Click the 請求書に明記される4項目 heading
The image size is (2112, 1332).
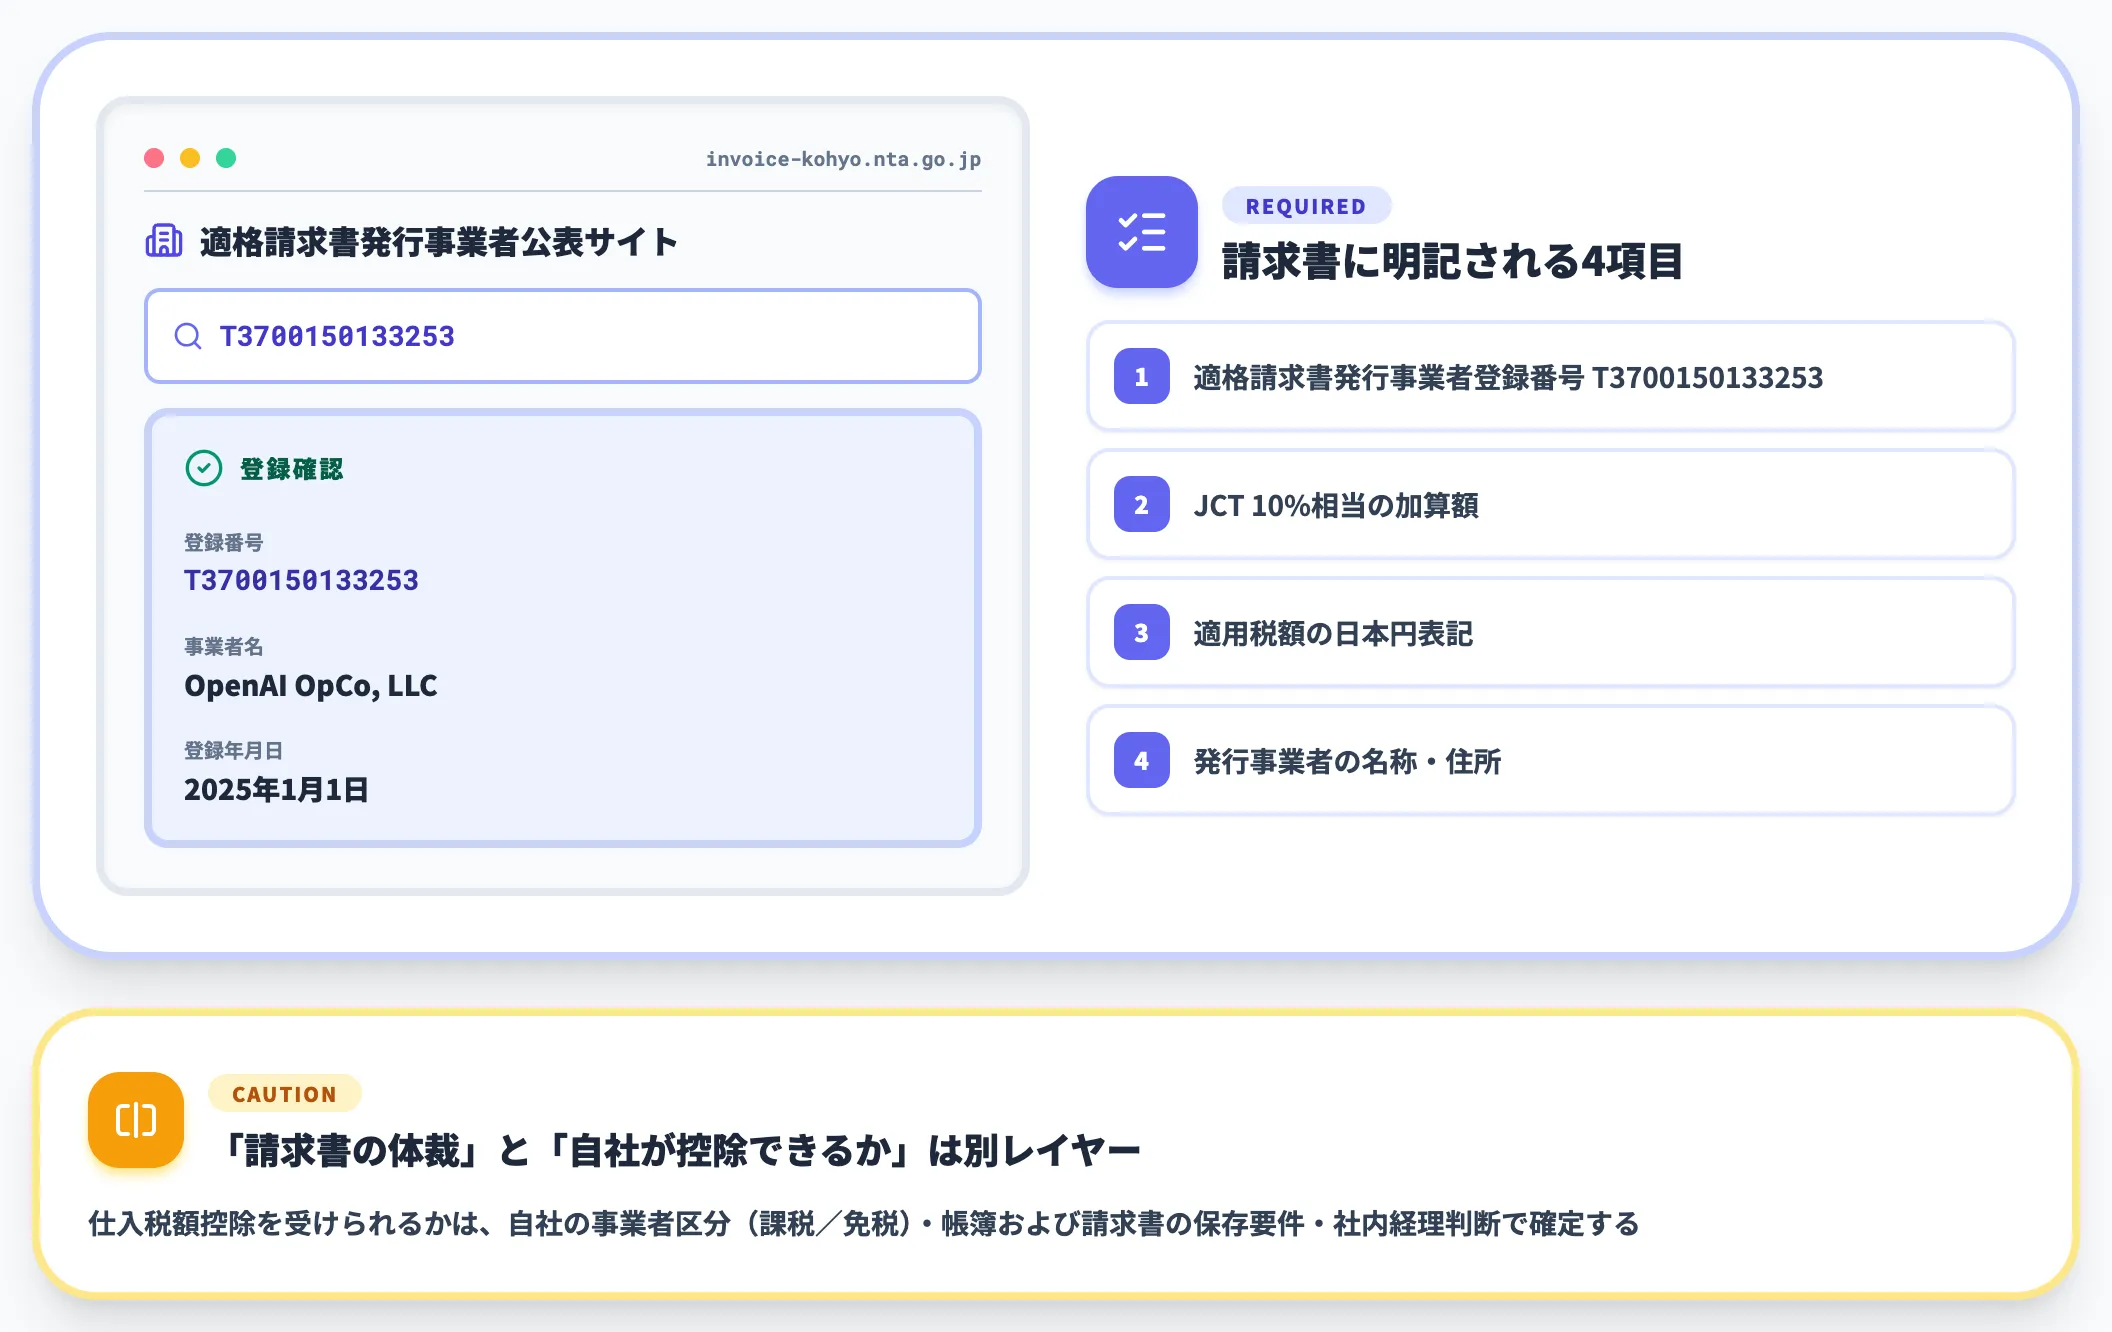1452,261
